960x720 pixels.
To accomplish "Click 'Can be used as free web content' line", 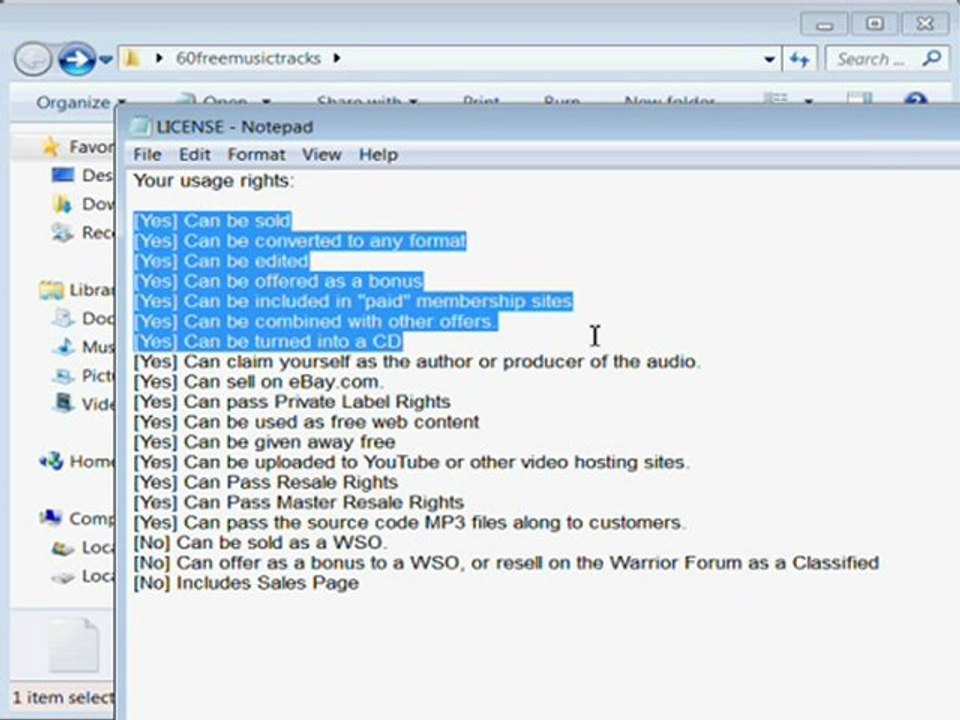I will tap(306, 422).
